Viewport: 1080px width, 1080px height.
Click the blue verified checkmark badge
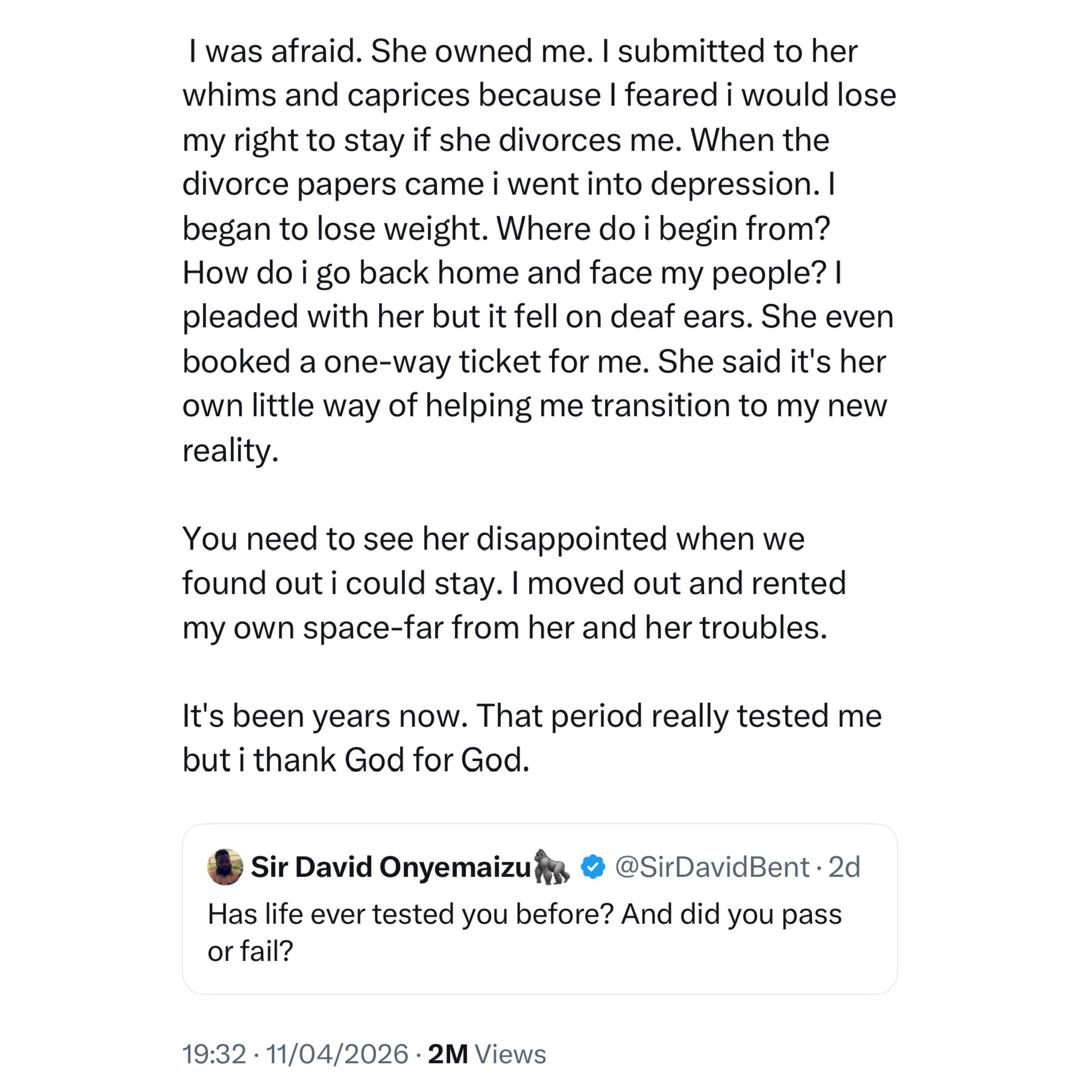[594, 867]
